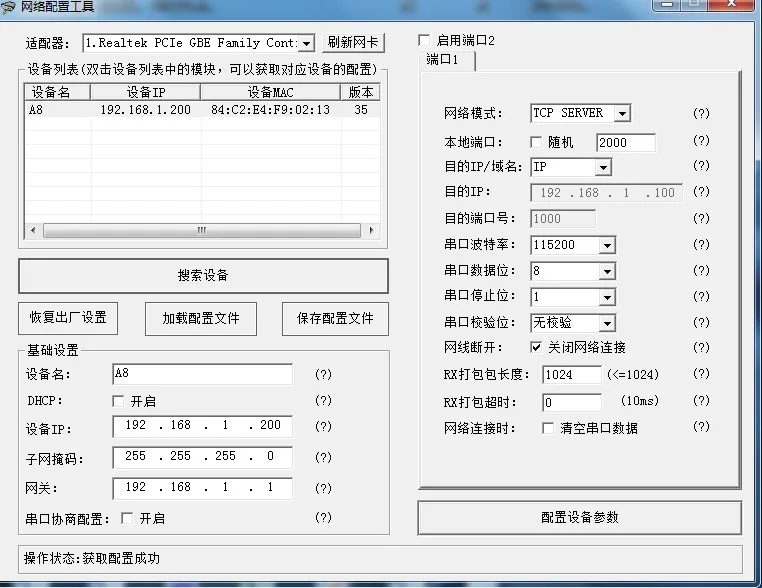762x588 pixels.
Task: Open the 串口校验位 无校验 dropdown
Action: (607, 323)
